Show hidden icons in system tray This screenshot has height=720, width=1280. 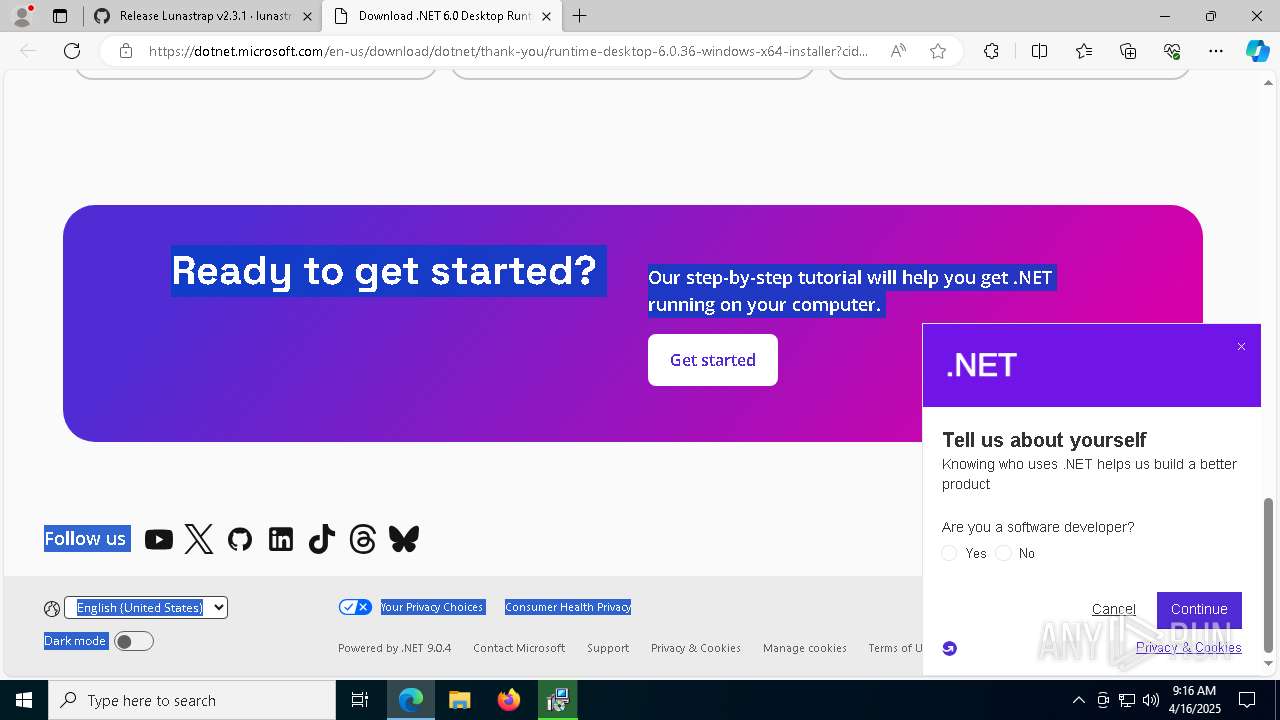click(x=1078, y=700)
